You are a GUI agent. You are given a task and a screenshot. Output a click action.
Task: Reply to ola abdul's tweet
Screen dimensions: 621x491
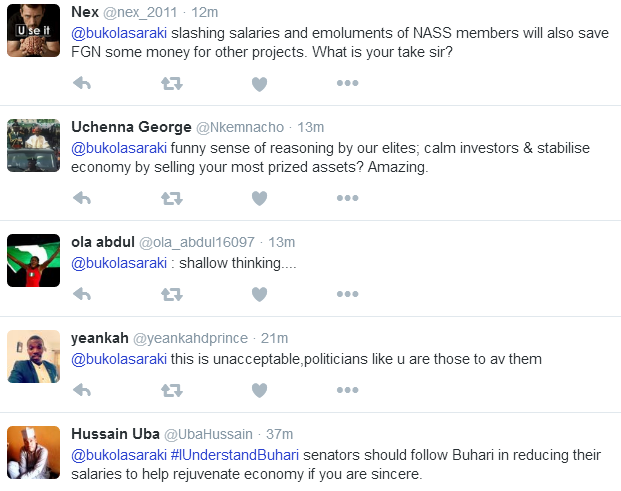(x=83, y=294)
